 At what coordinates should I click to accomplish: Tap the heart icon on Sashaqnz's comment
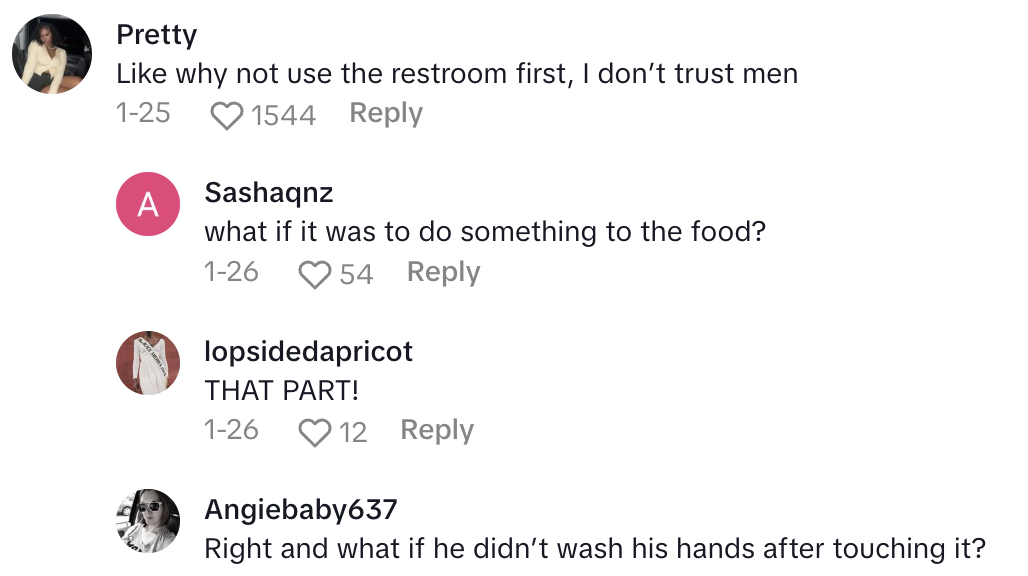coord(318,272)
